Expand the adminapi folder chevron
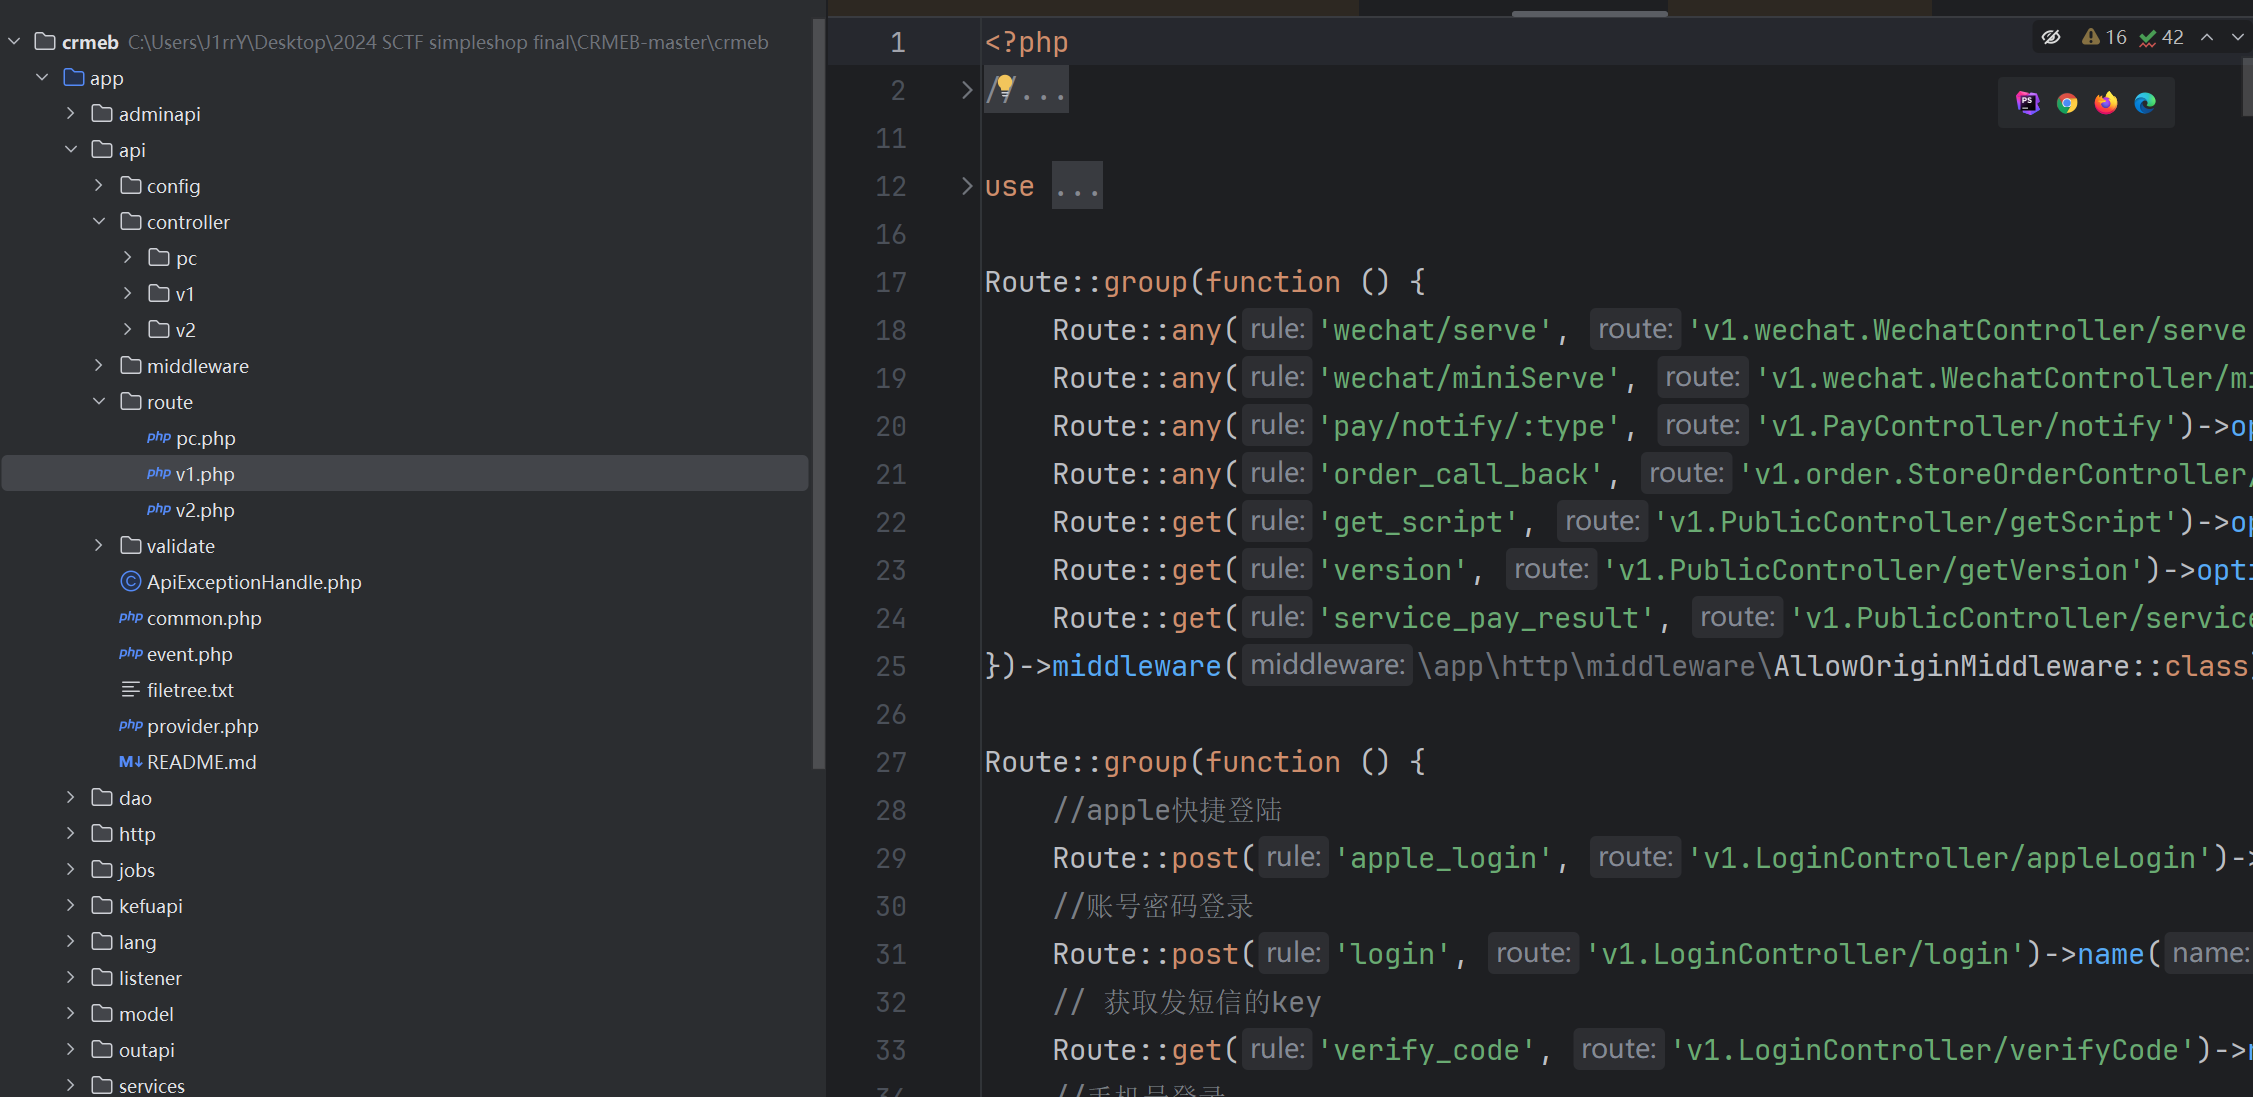Screen dimensions: 2253x1097 [71, 113]
